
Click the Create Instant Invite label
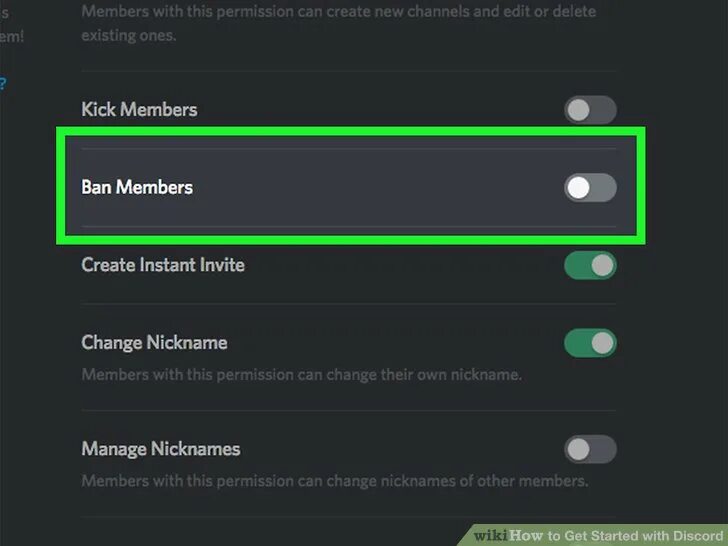(x=163, y=265)
